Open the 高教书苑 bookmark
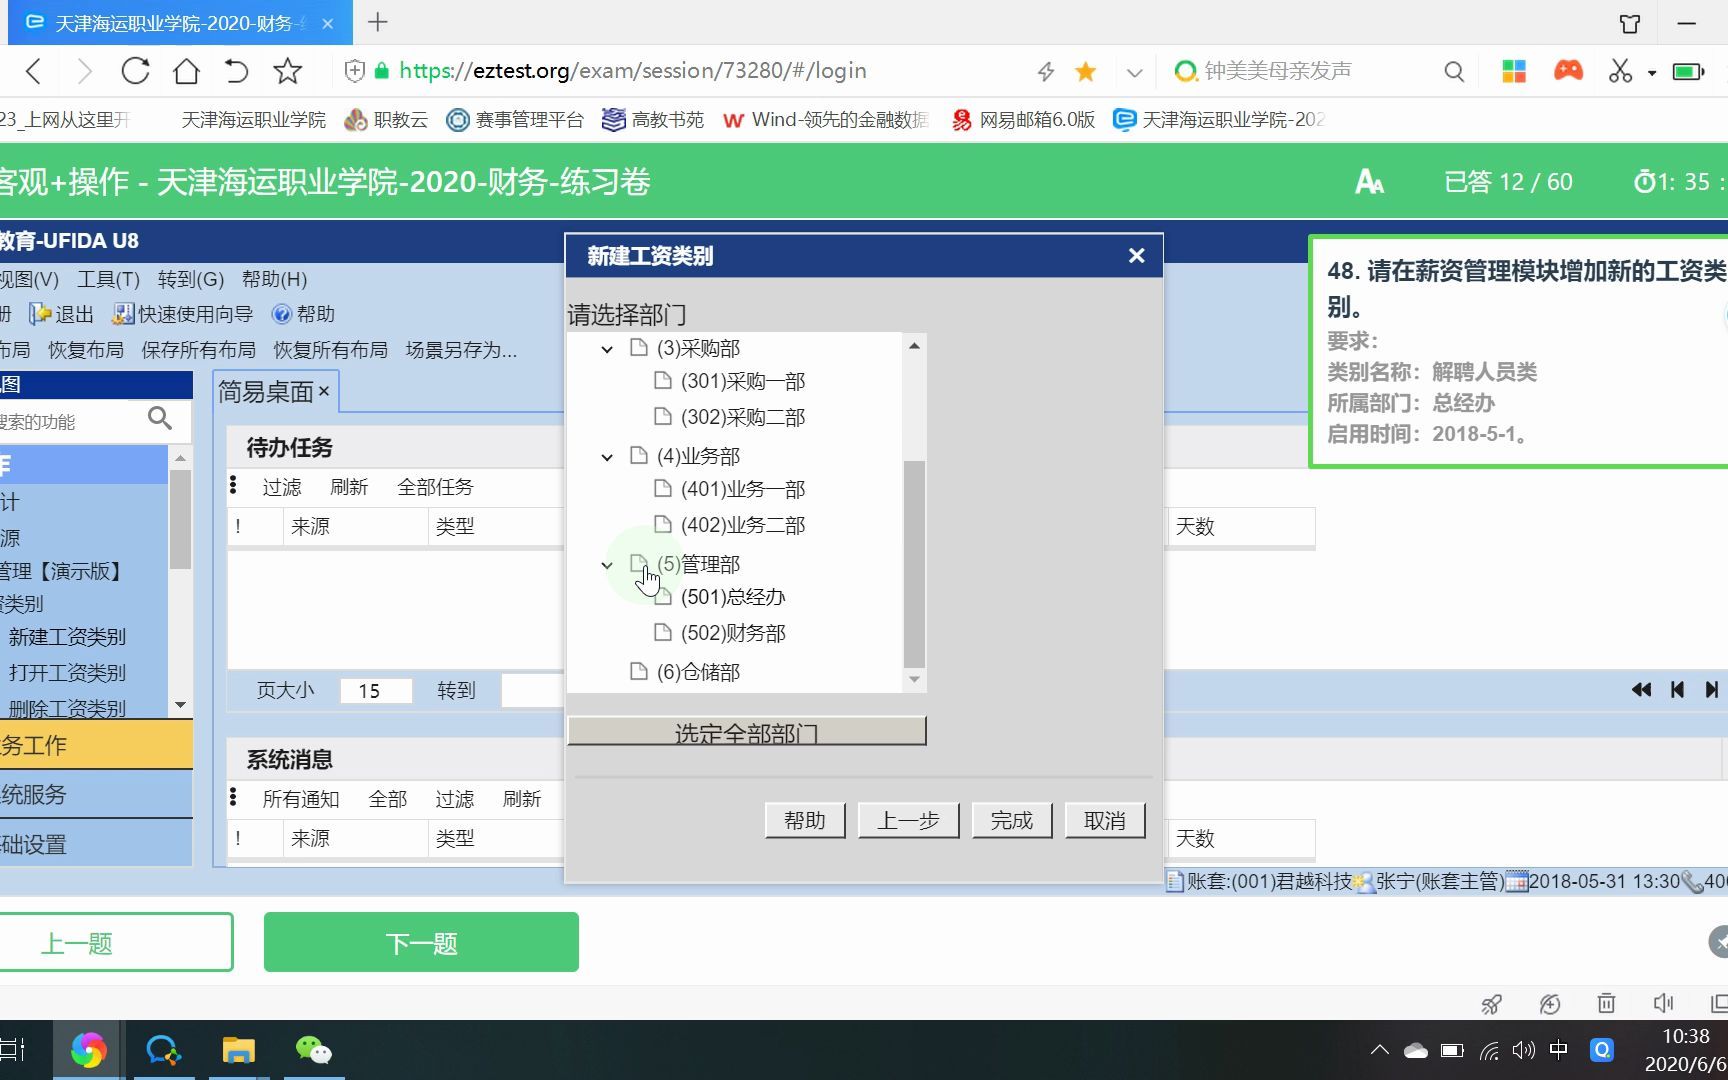Image resolution: width=1728 pixels, height=1080 pixels. 653,120
